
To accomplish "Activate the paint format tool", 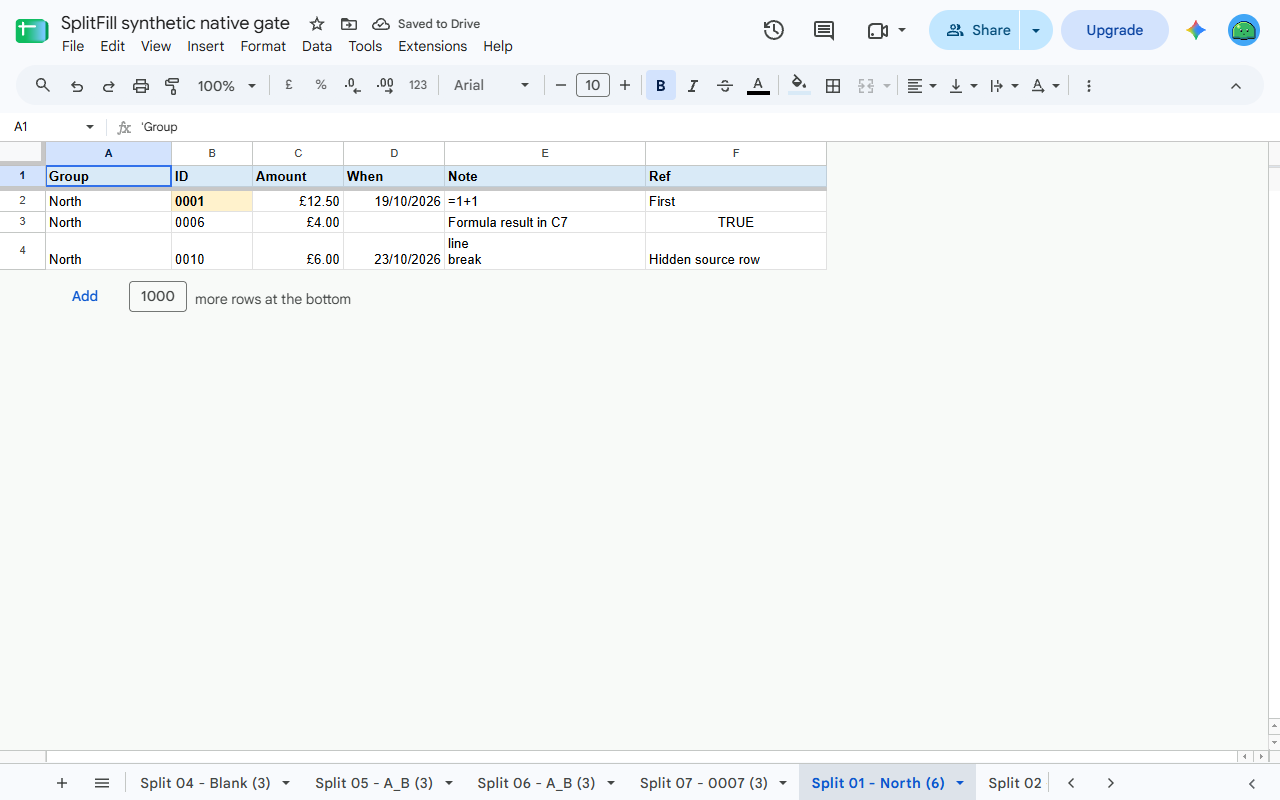I will coord(172,86).
